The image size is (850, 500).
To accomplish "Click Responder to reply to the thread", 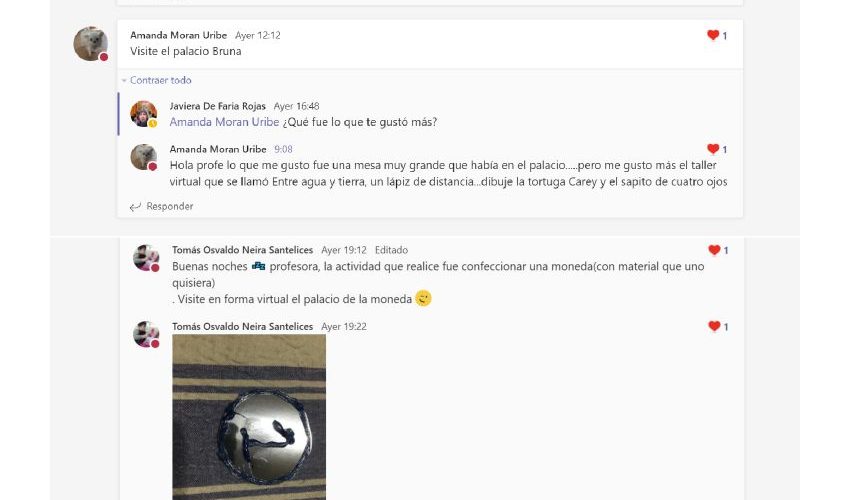I will coord(170,206).
